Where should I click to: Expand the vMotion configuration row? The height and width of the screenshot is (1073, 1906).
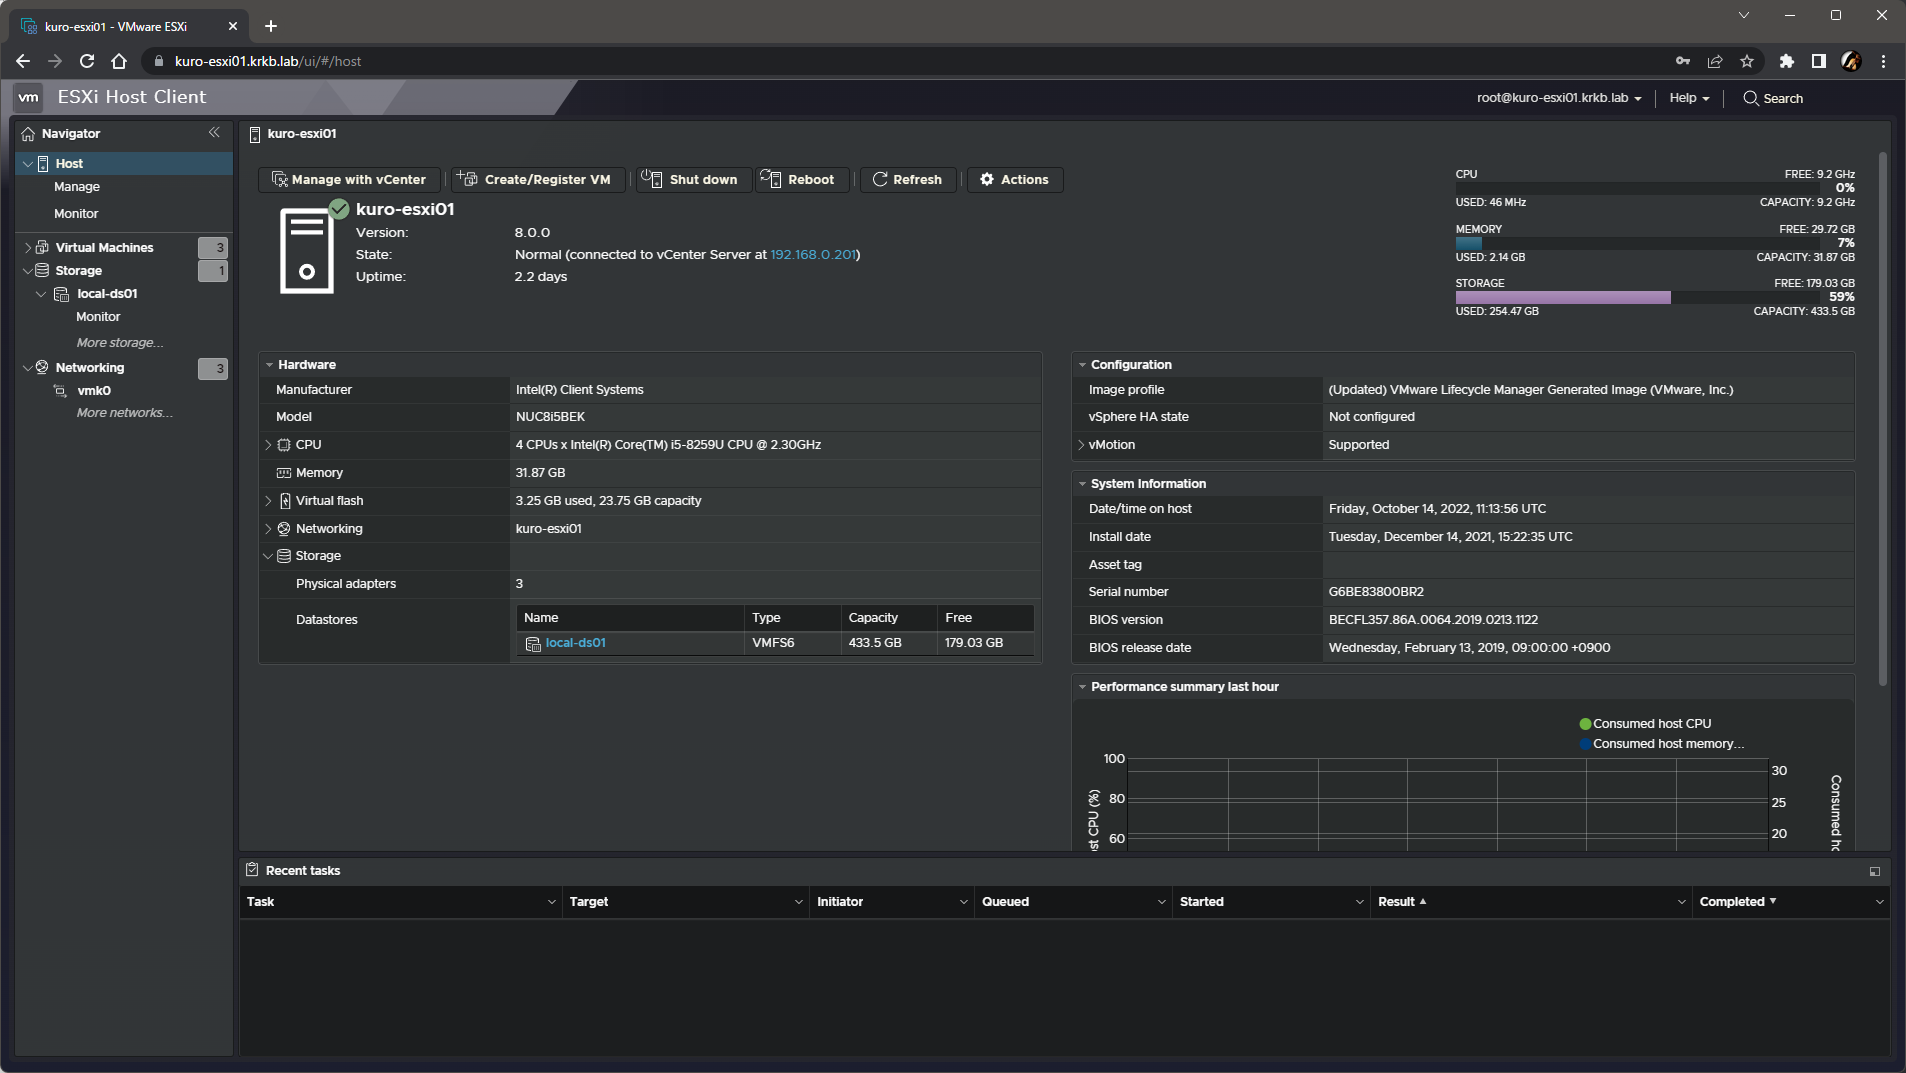[x=1081, y=445]
